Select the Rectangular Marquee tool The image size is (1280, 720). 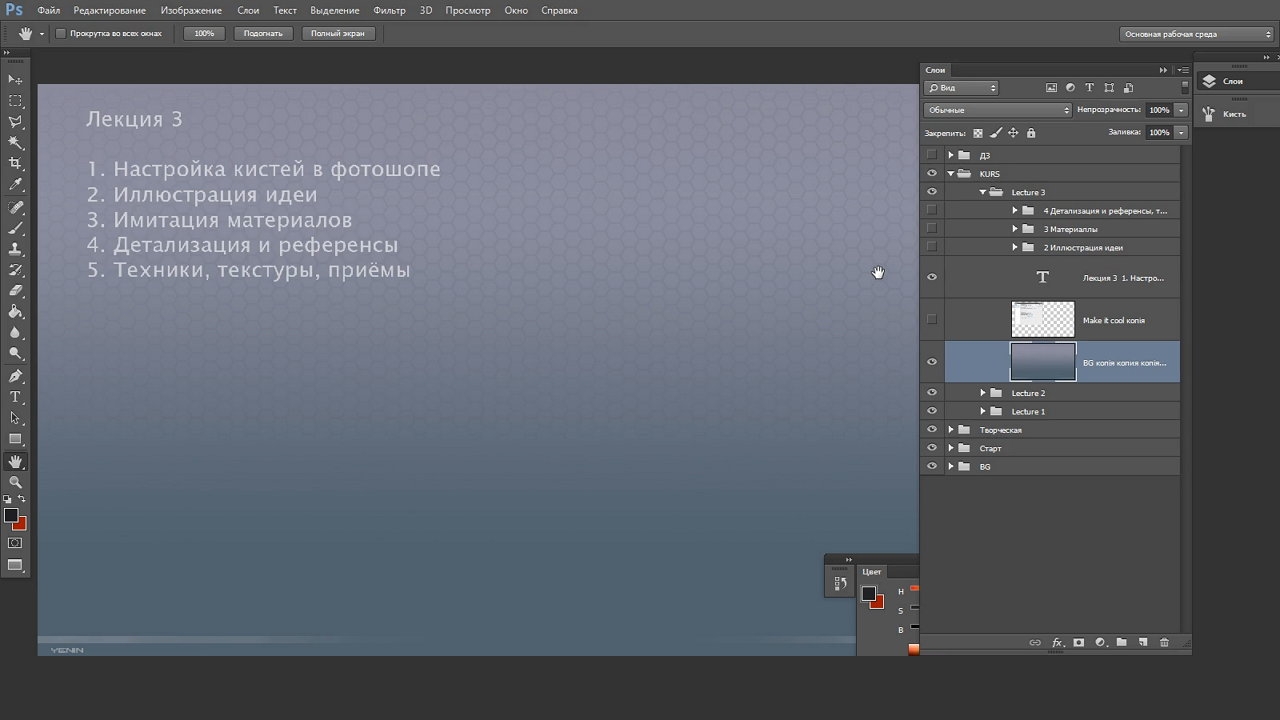click(15, 101)
